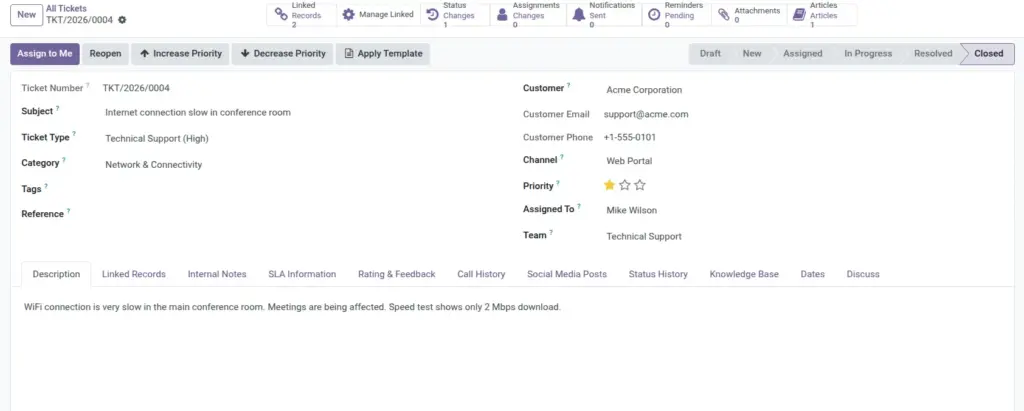
Task: Switch to Knowledge Base tab
Action: pyautogui.click(x=744, y=274)
